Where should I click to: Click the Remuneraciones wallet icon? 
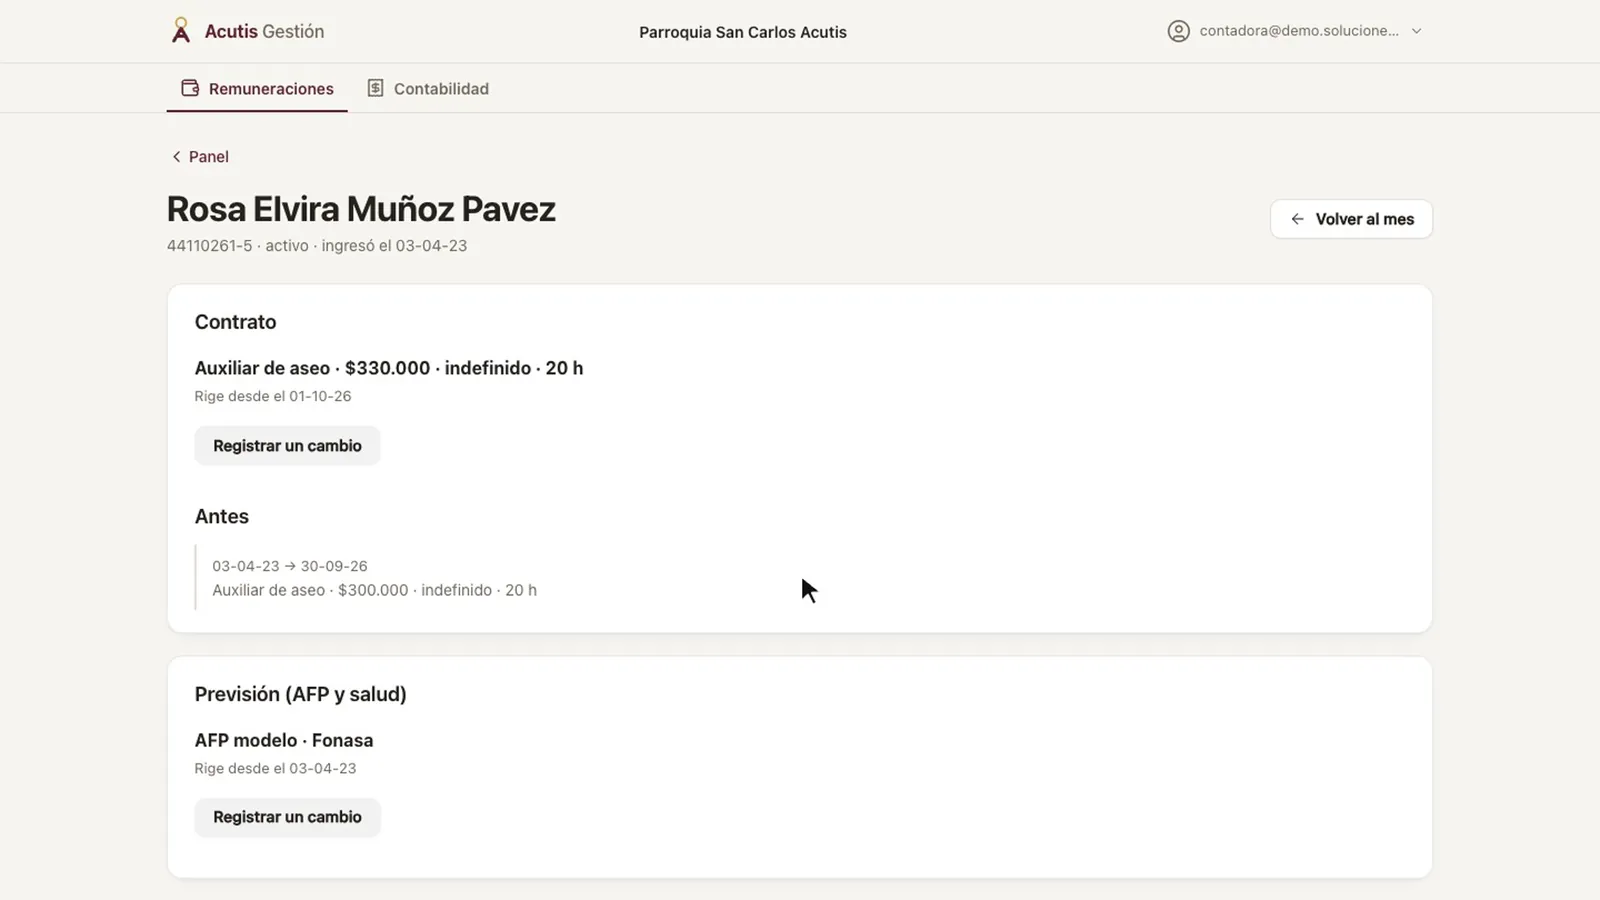point(190,88)
